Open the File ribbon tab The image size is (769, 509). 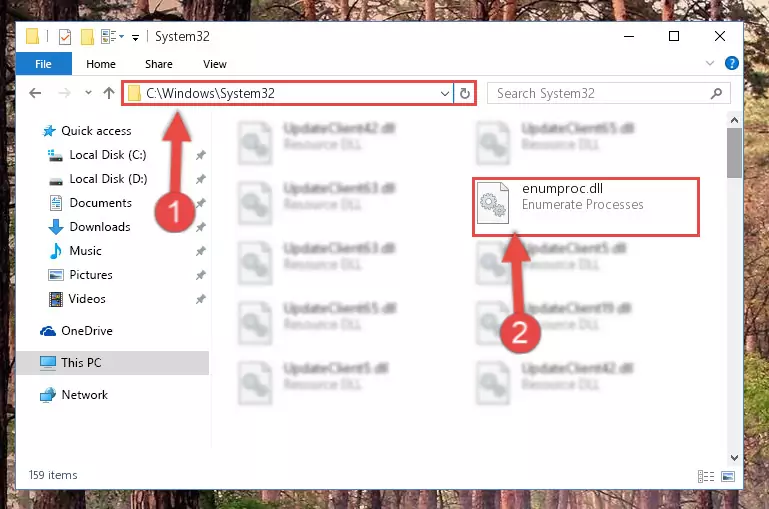[43, 64]
